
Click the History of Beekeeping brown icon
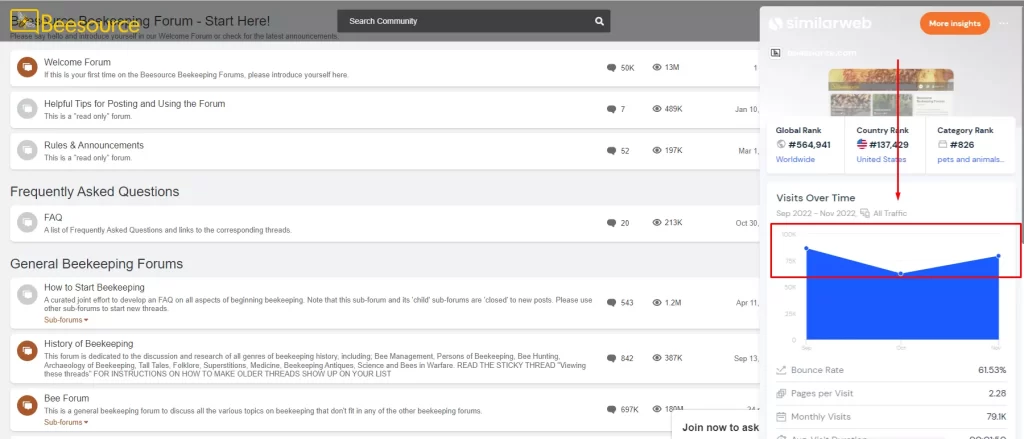coord(27,350)
